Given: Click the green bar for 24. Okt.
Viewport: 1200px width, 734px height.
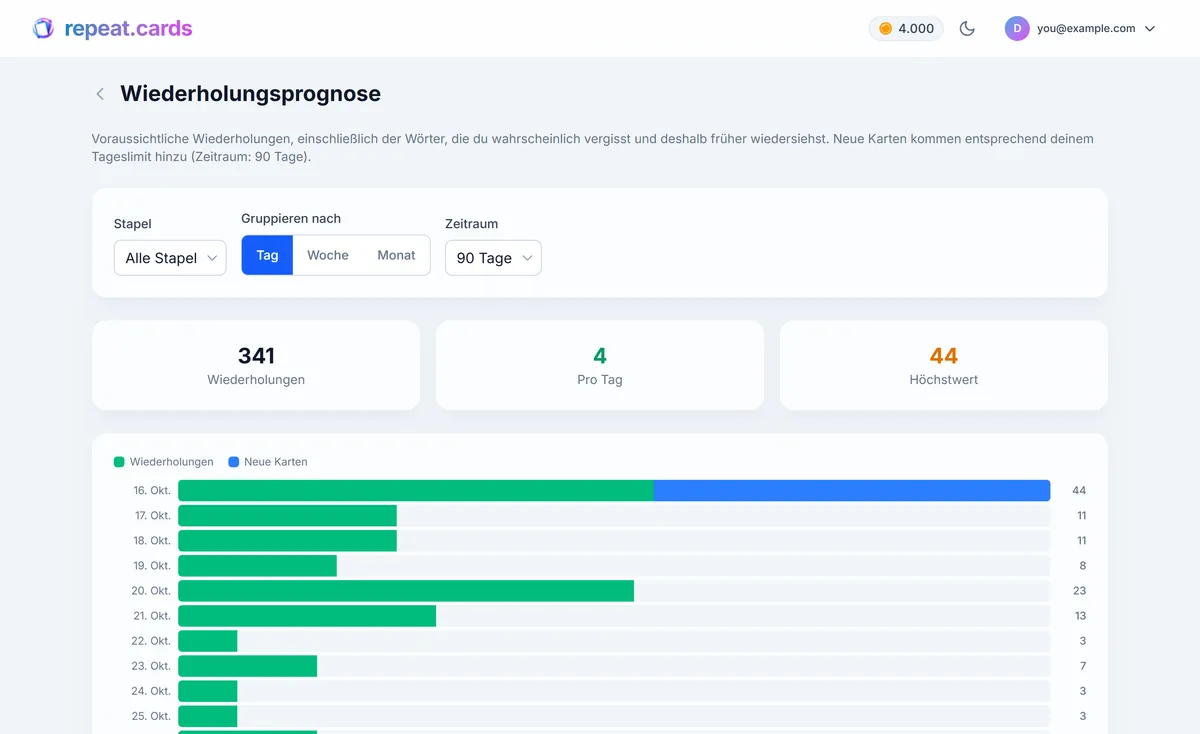Looking at the screenshot, I should [208, 690].
